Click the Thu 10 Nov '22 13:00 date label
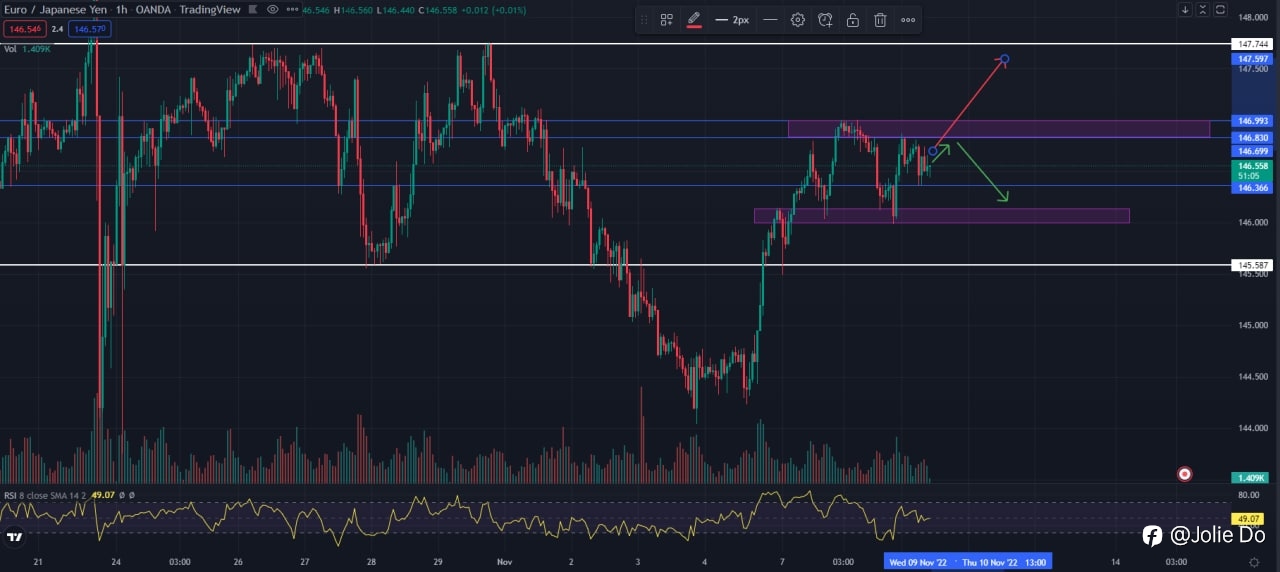 [x=1004, y=563]
